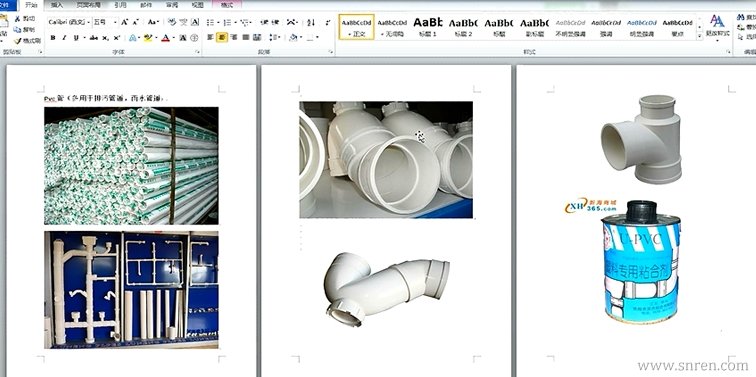Click the Change Styles button
Image resolution: width=756 pixels, height=377 pixels.
click(717, 27)
